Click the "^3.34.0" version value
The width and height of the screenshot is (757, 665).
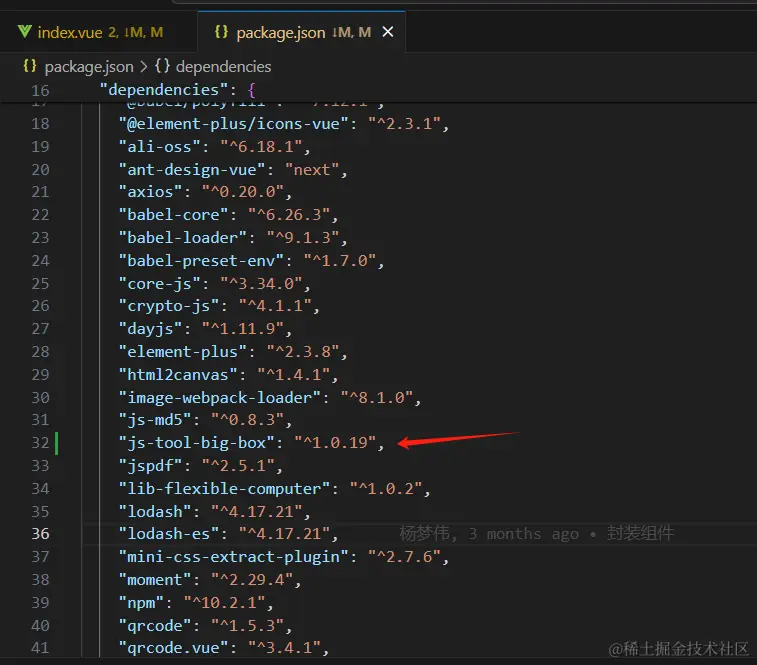pyautogui.click(x=261, y=283)
